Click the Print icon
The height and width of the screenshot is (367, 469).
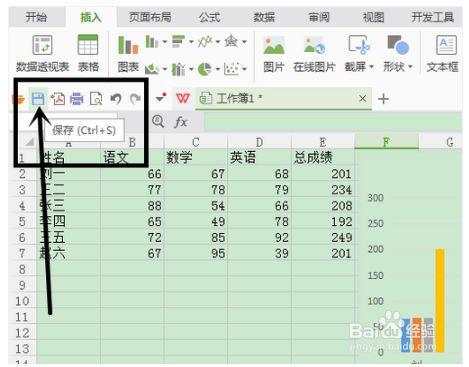coord(77,99)
